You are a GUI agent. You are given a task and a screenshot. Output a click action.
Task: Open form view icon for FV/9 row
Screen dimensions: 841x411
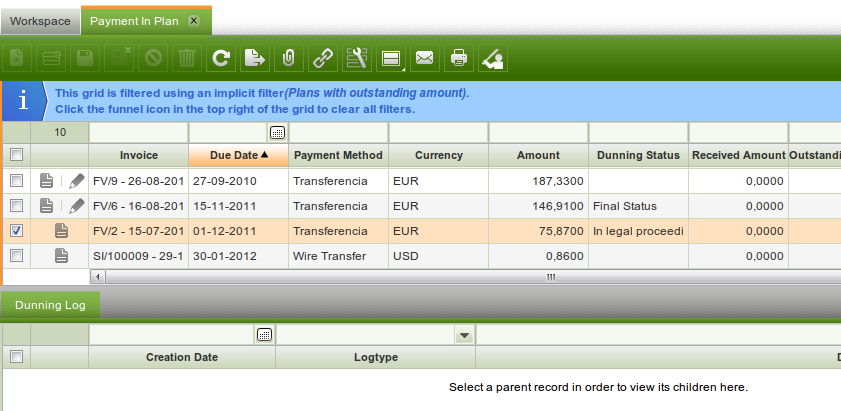[x=47, y=181]
